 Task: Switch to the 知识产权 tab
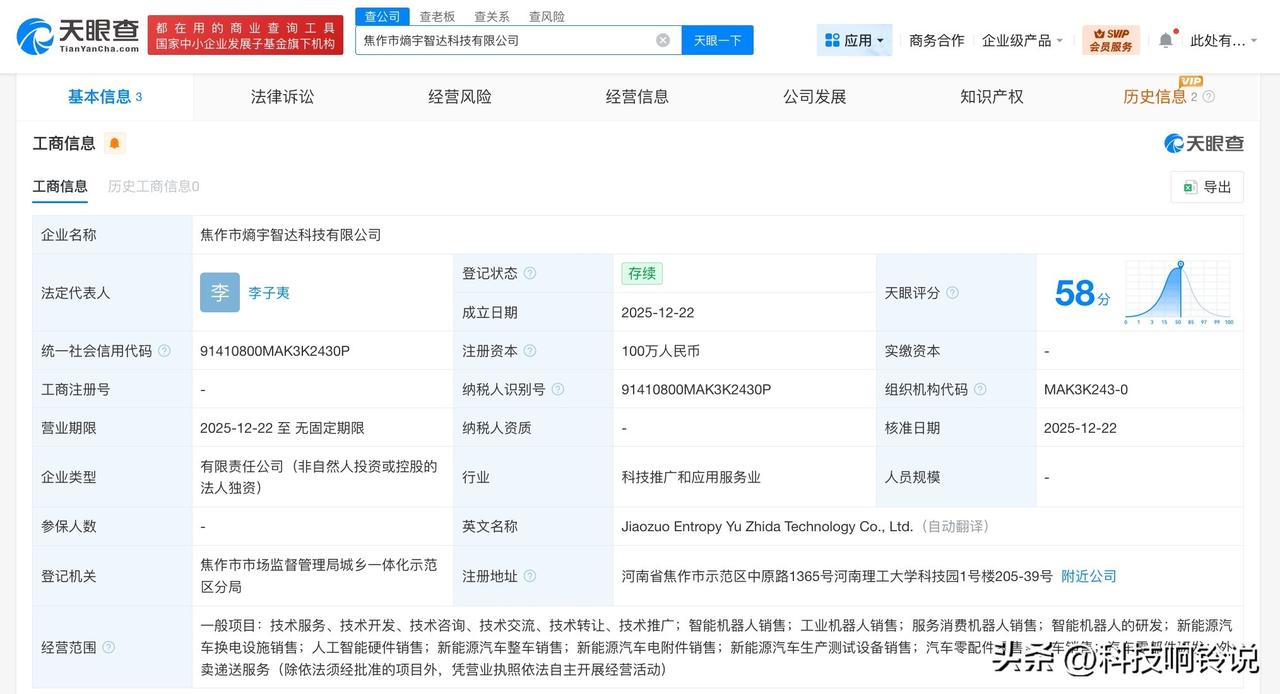click(x=991, y=96)
